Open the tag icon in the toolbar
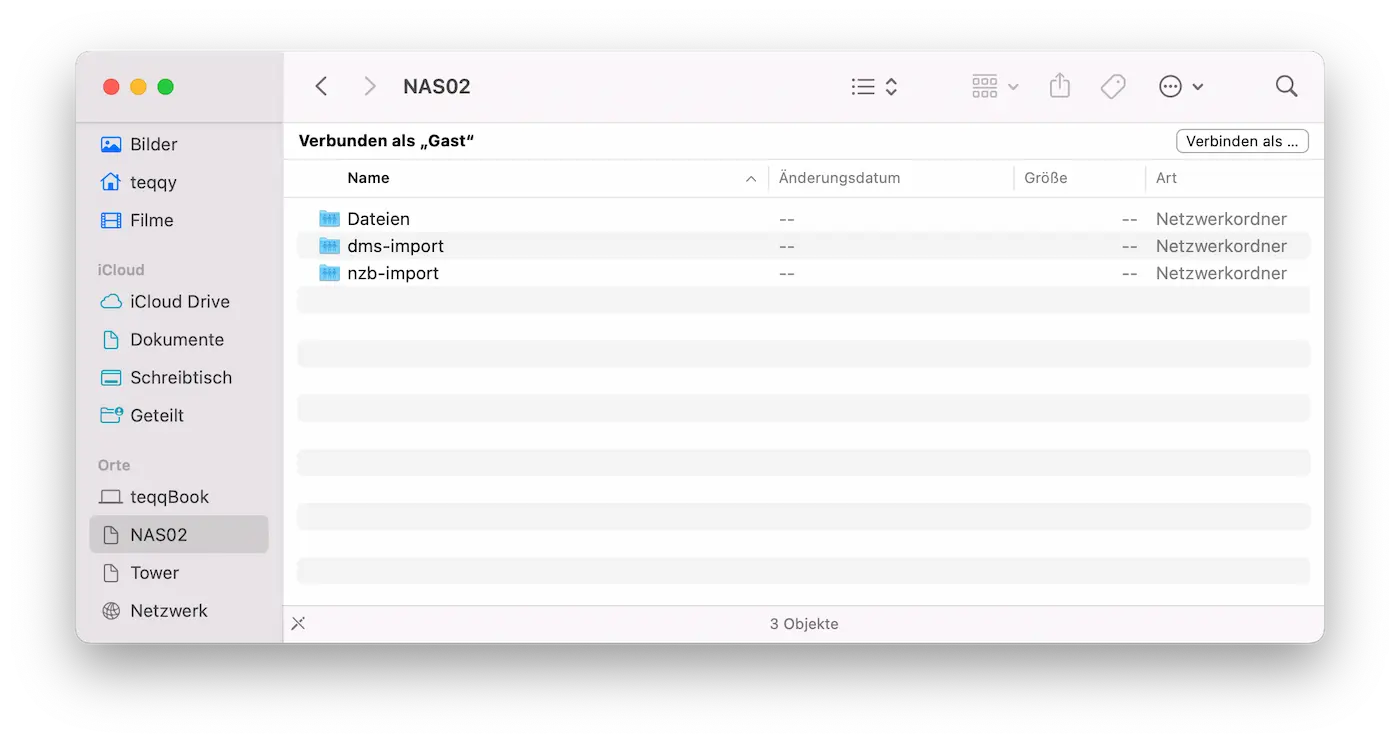 pos(1113,86)
